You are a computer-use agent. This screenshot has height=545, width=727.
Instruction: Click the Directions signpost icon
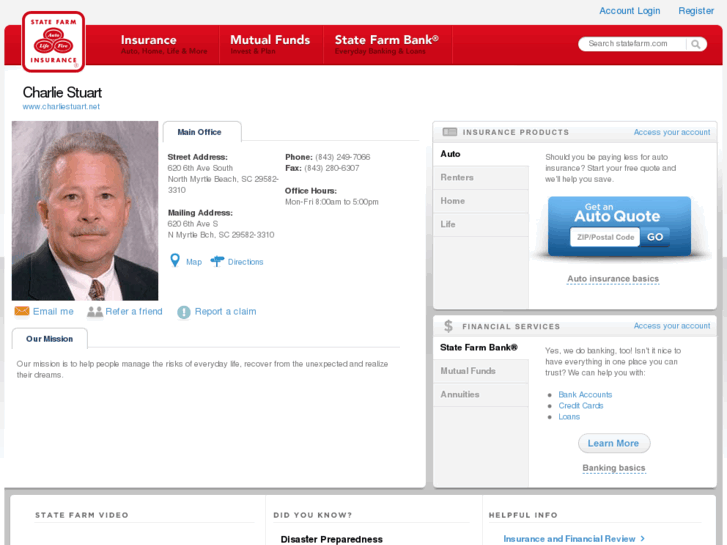217,262
